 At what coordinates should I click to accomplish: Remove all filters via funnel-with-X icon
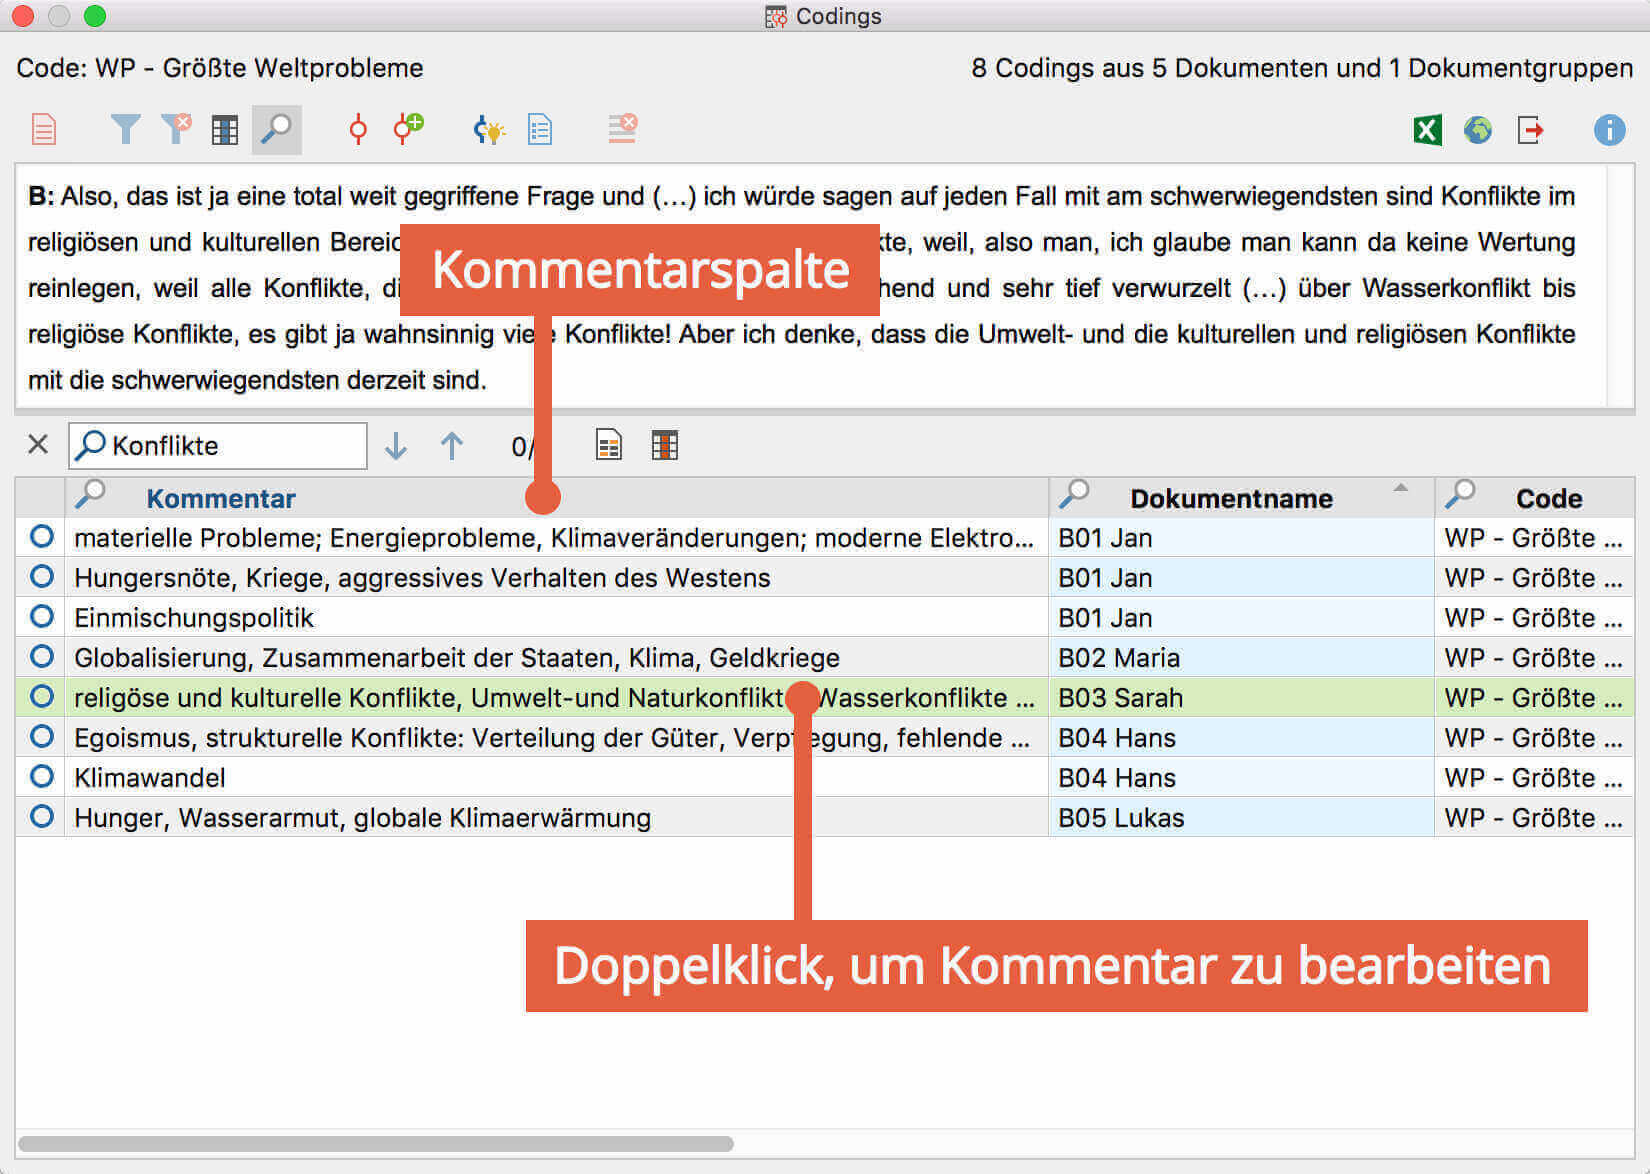click(176, 129)
